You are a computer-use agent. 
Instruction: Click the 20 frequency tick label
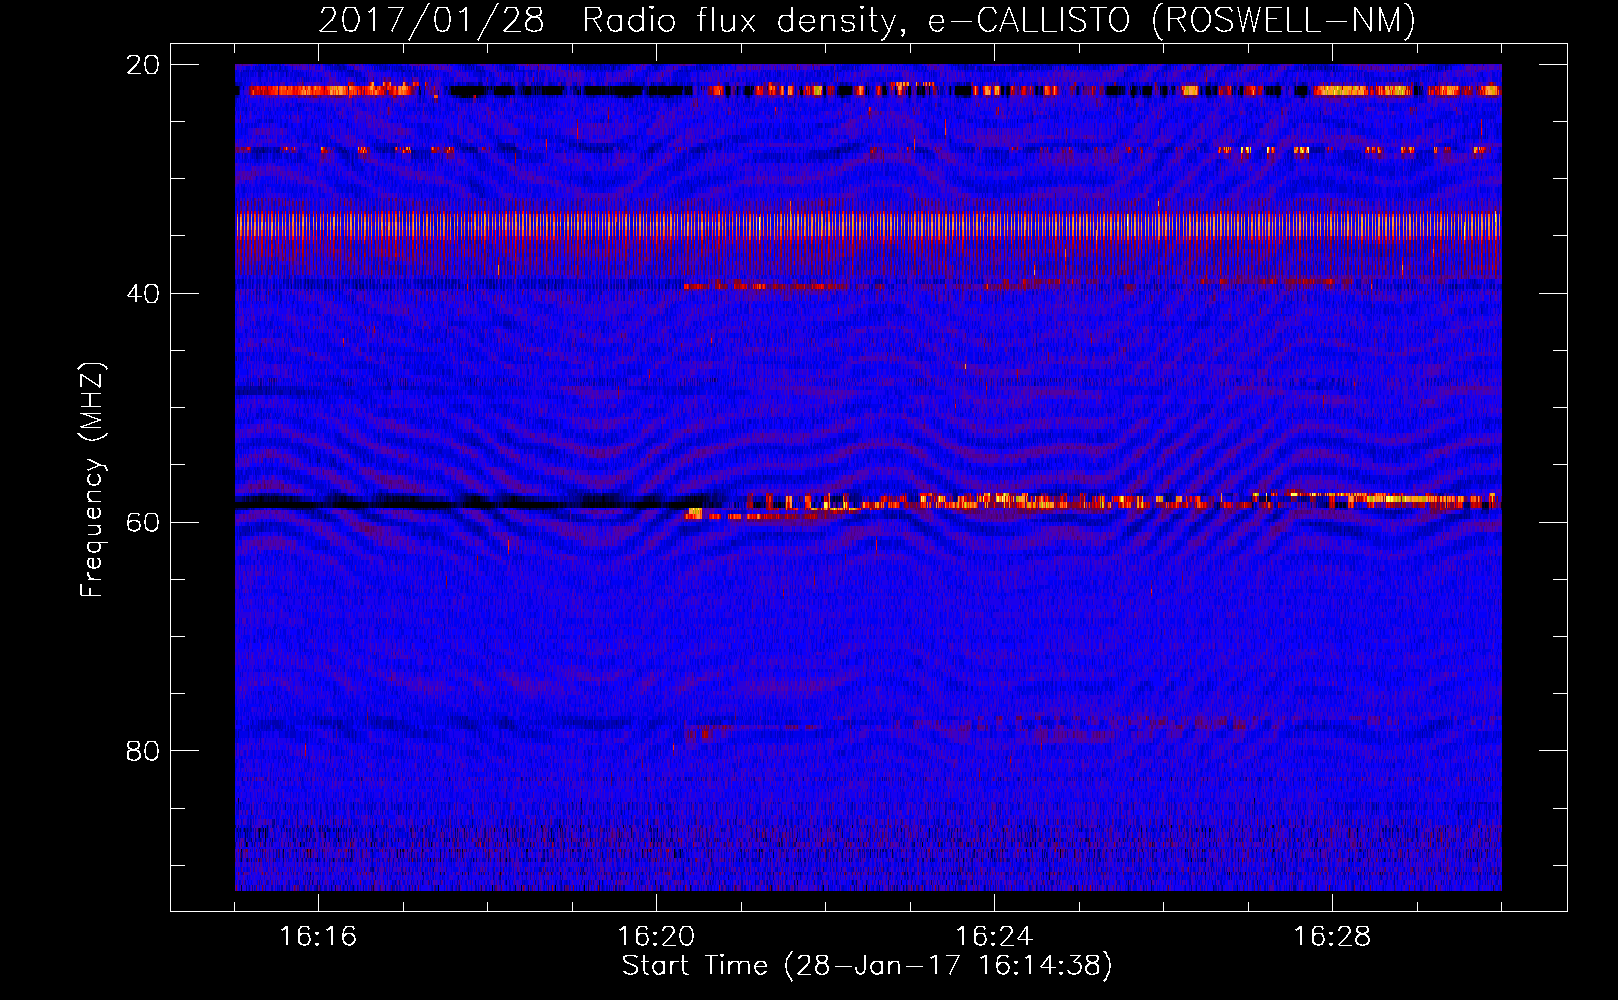143,65
